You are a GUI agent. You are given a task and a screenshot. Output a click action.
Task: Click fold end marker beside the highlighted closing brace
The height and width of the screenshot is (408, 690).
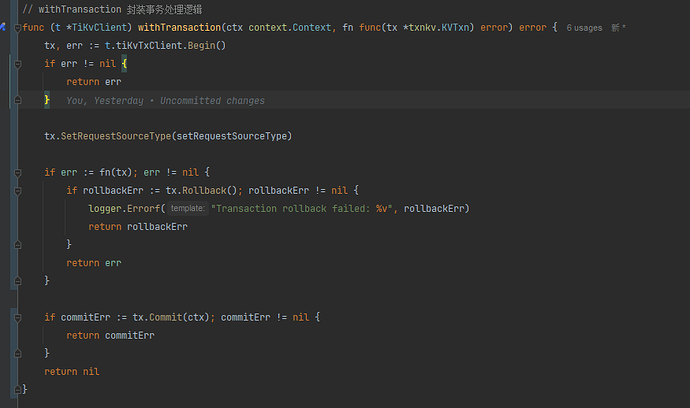tap(17, 100)
